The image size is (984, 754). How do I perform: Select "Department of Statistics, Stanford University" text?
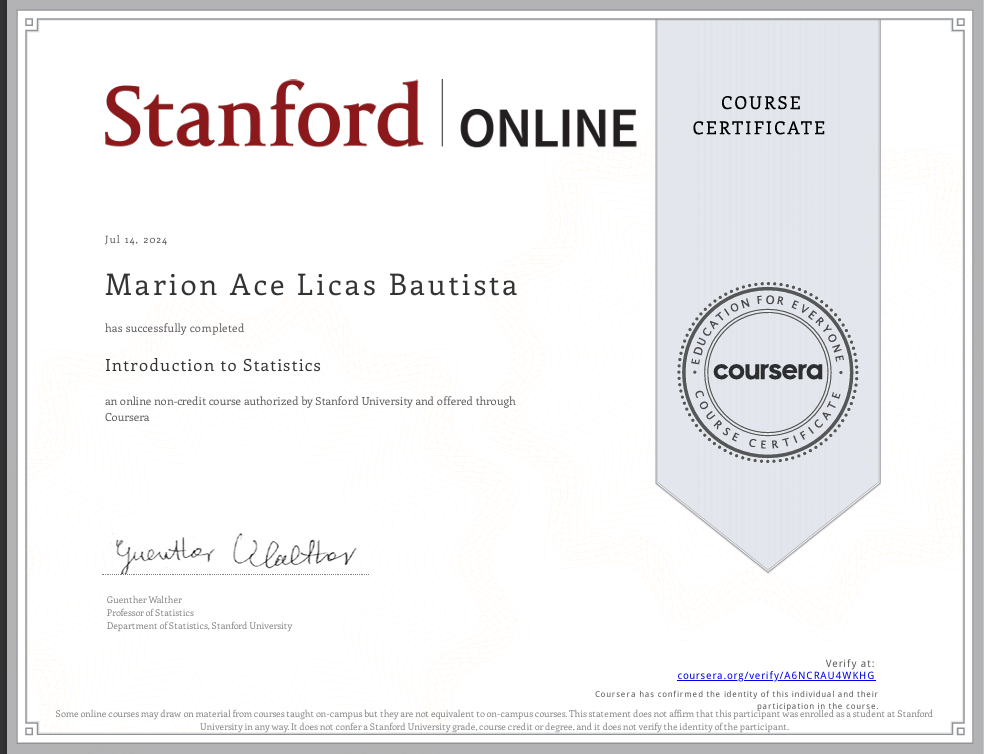tap(200, 626)
